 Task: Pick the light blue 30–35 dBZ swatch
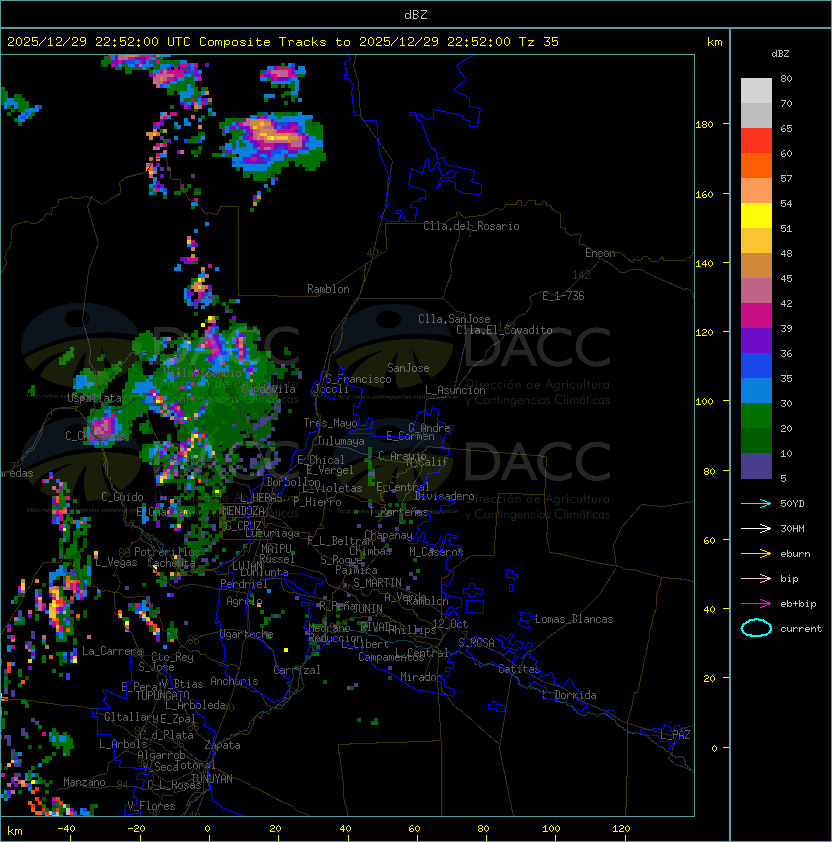(756, 390)
